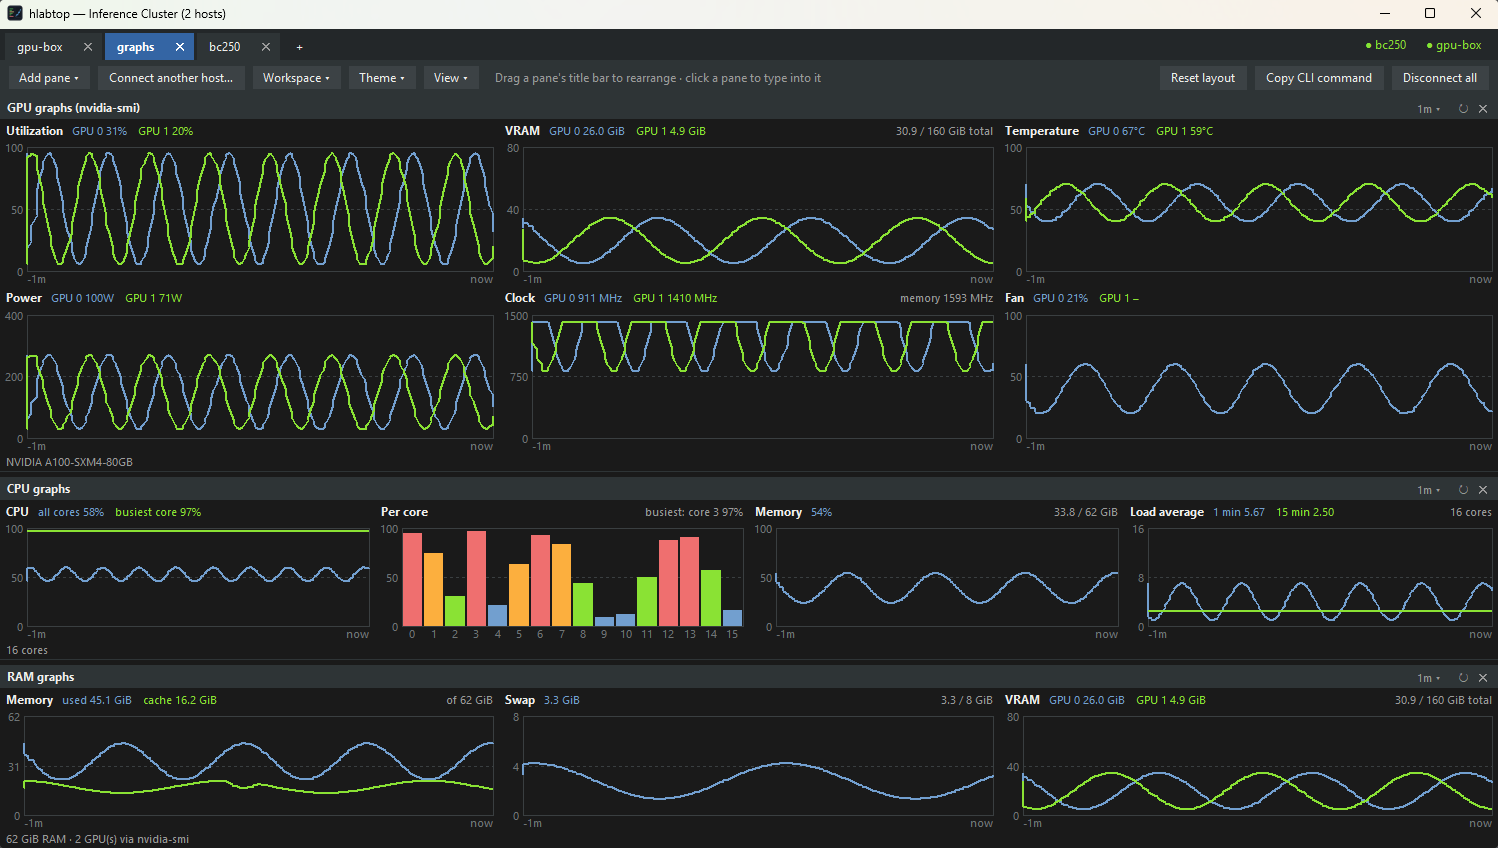Copy the CLI command
The image size is (1498, 848).
pyautogui.click(x=1319, y=78)
